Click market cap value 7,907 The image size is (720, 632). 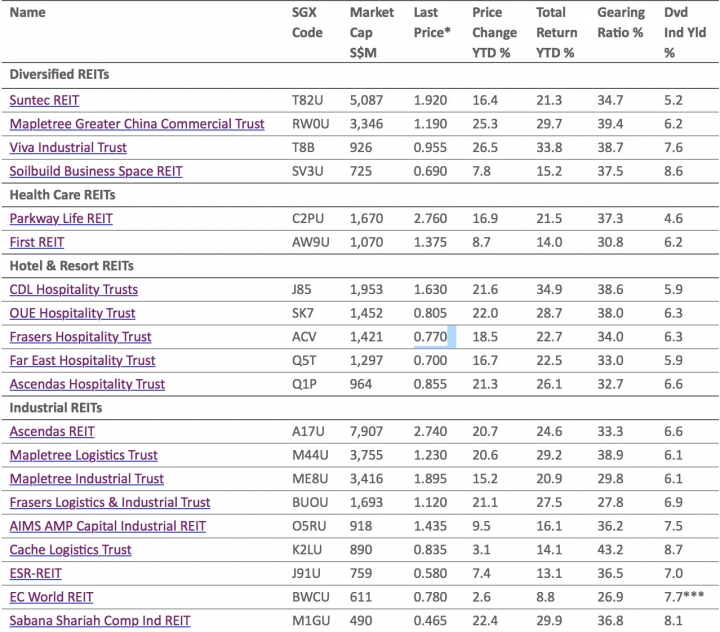[366, 431]
